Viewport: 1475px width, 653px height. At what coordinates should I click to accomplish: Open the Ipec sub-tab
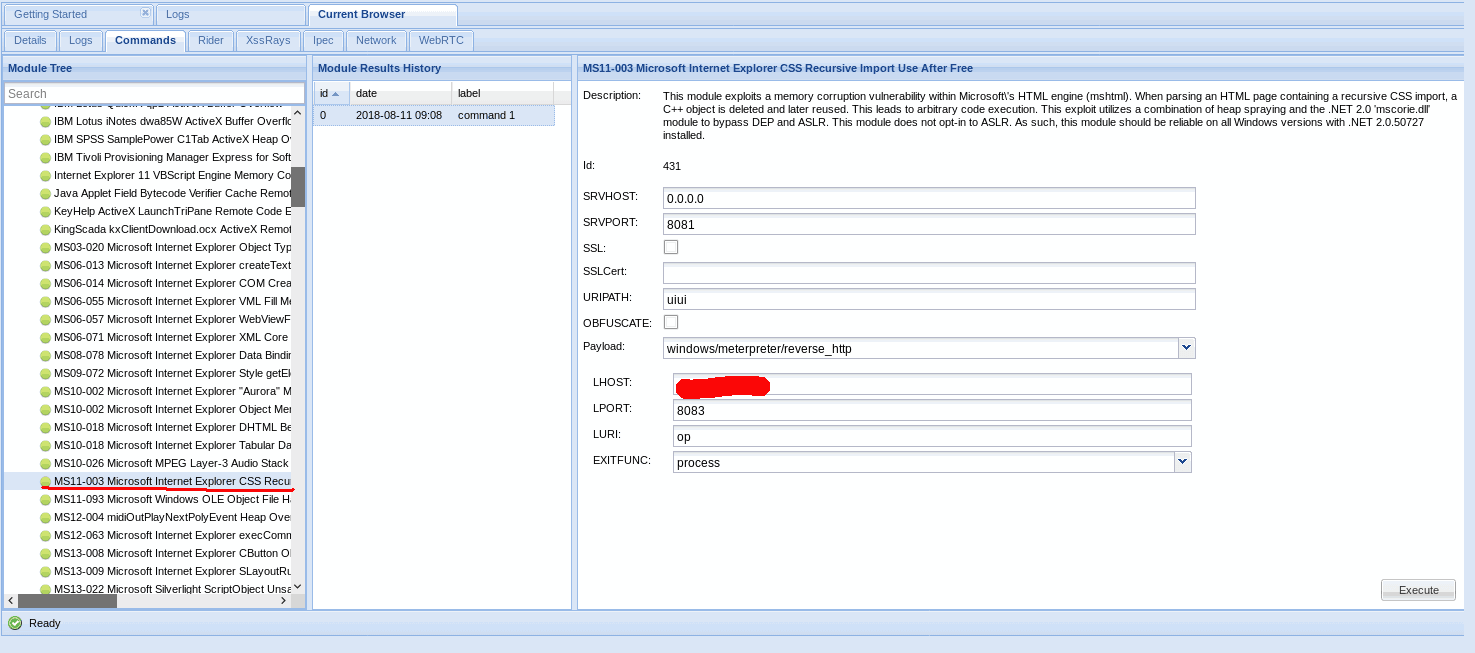[x=323, y=40]
